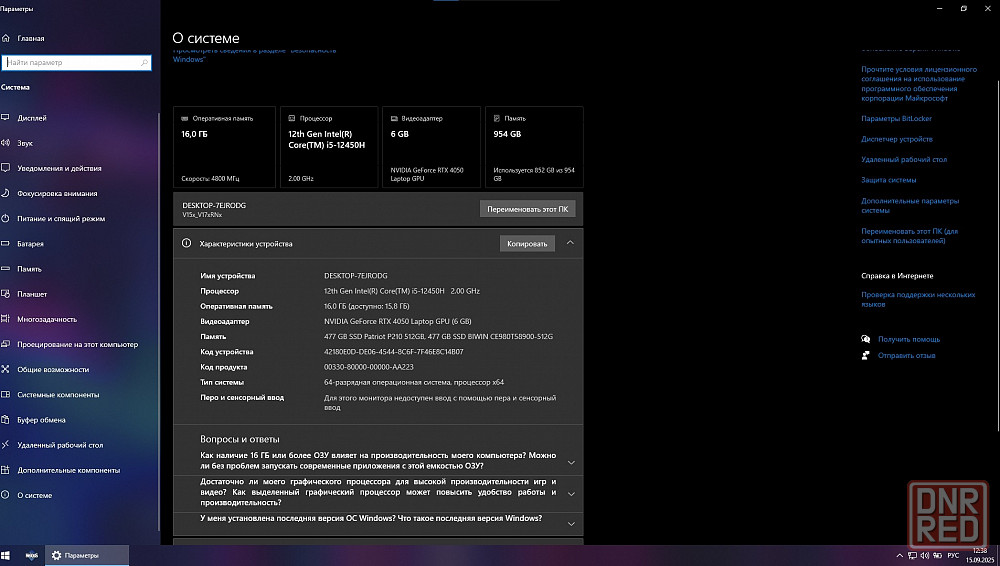Click the Get help (Получить помощь) icon
Viewport: 1000px width, 566px height.
[866, 339]
